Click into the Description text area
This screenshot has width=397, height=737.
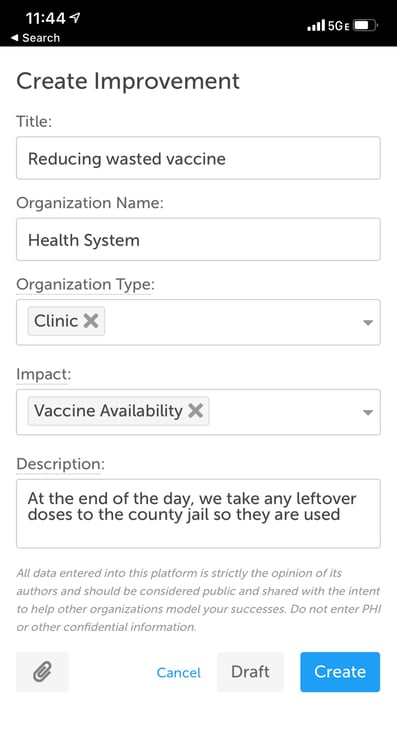(x=198, y=514)
